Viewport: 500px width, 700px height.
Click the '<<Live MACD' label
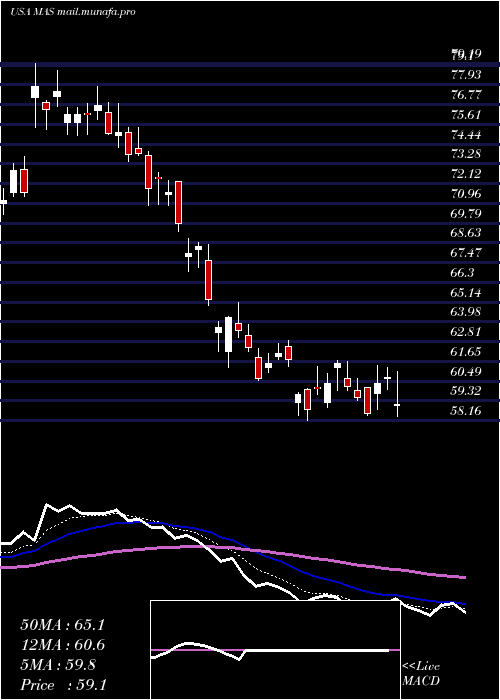tap(421, 674)
